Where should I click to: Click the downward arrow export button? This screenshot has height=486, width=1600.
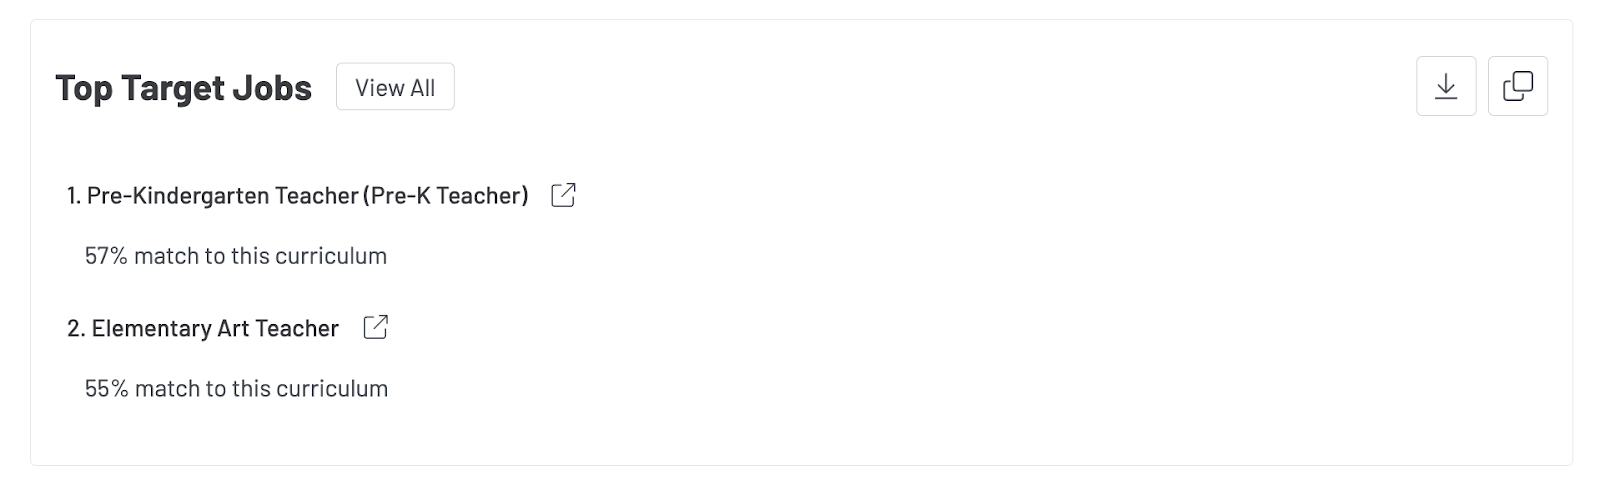[x=1446, y=87]
